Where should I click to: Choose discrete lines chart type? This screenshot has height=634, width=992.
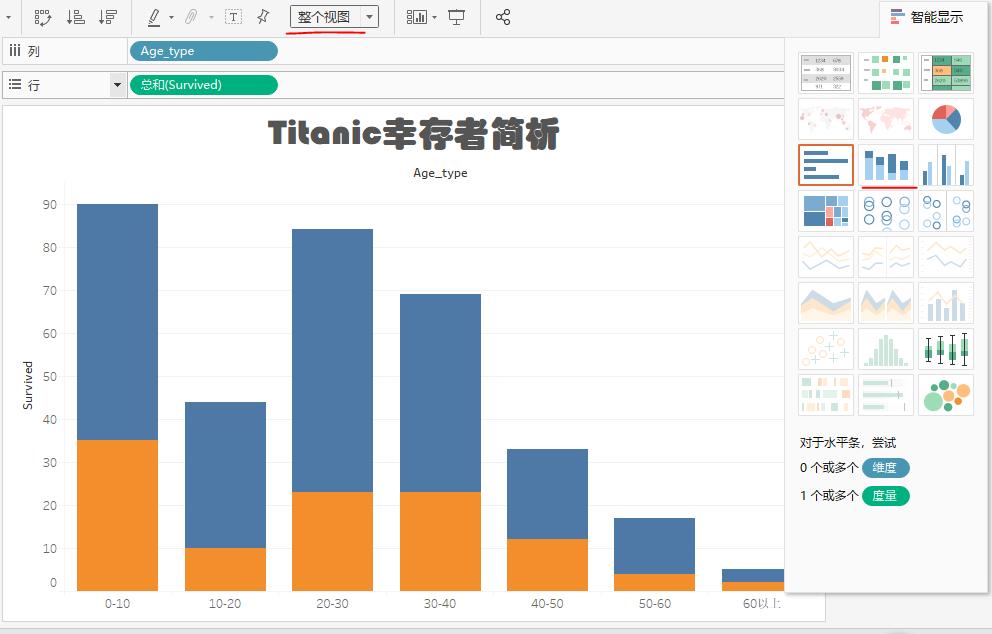click(886, 257)
